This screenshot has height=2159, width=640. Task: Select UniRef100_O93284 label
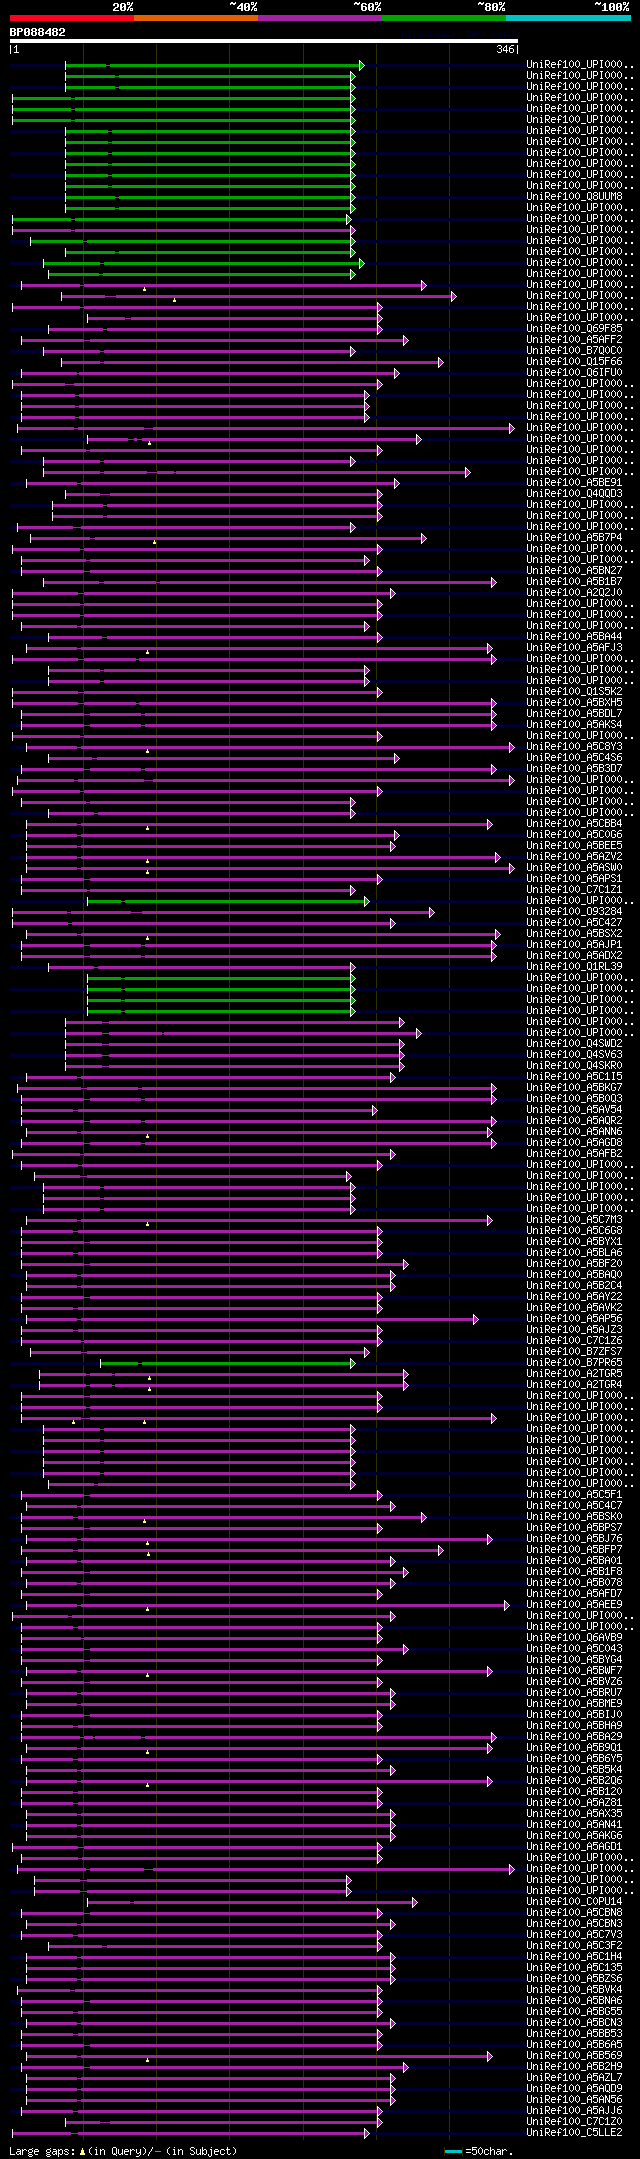click(x=574, y=912)
